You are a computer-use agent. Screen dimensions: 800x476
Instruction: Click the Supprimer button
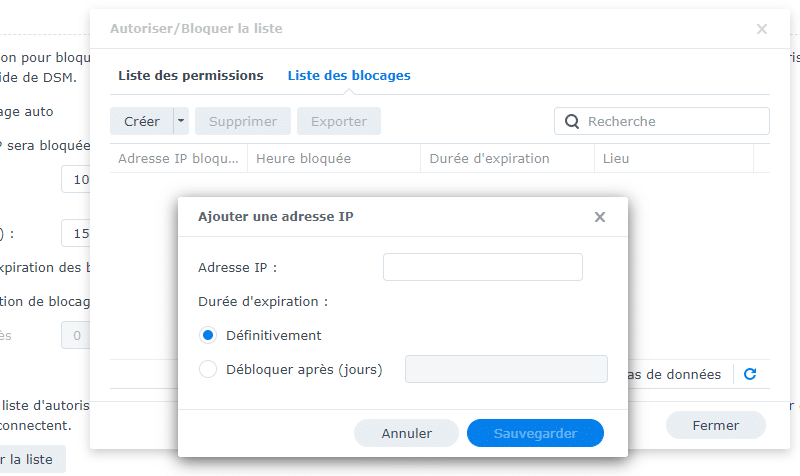pyautogui.click(x=243, y=122)
